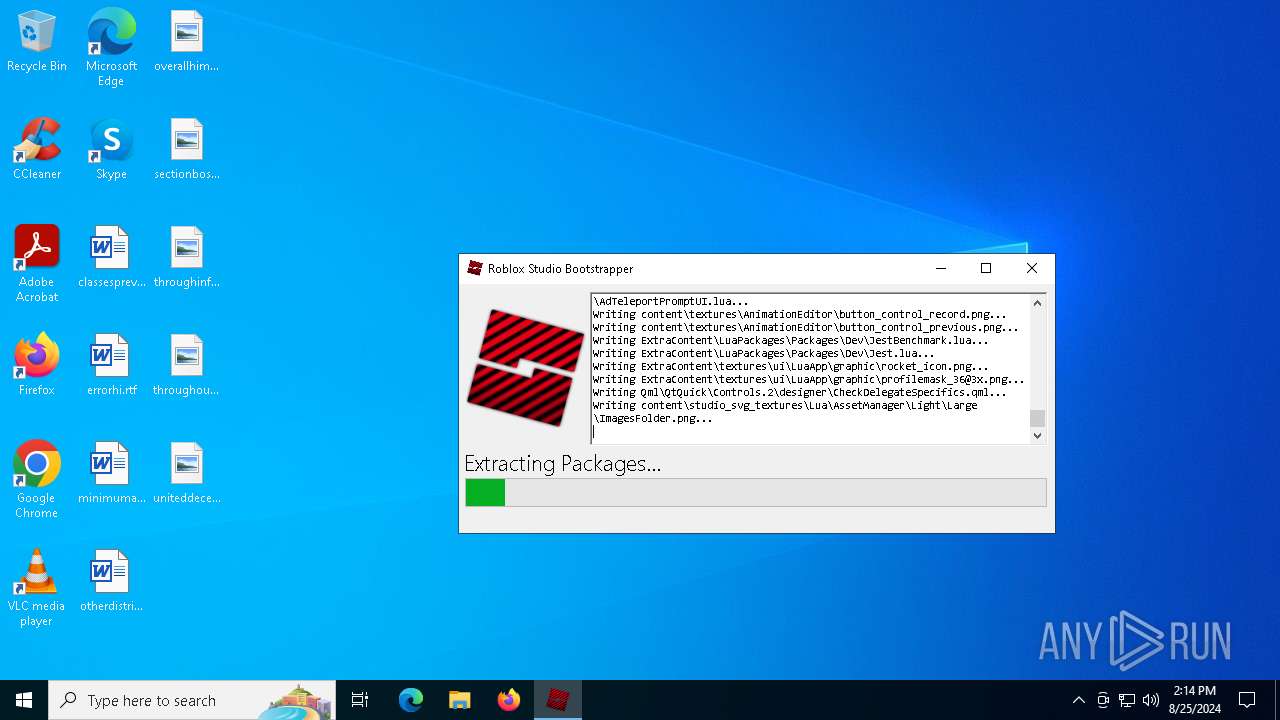1280x720 pixels.
Task: Open Microsoft Edge from the taskbar
Action: point(411,700)
